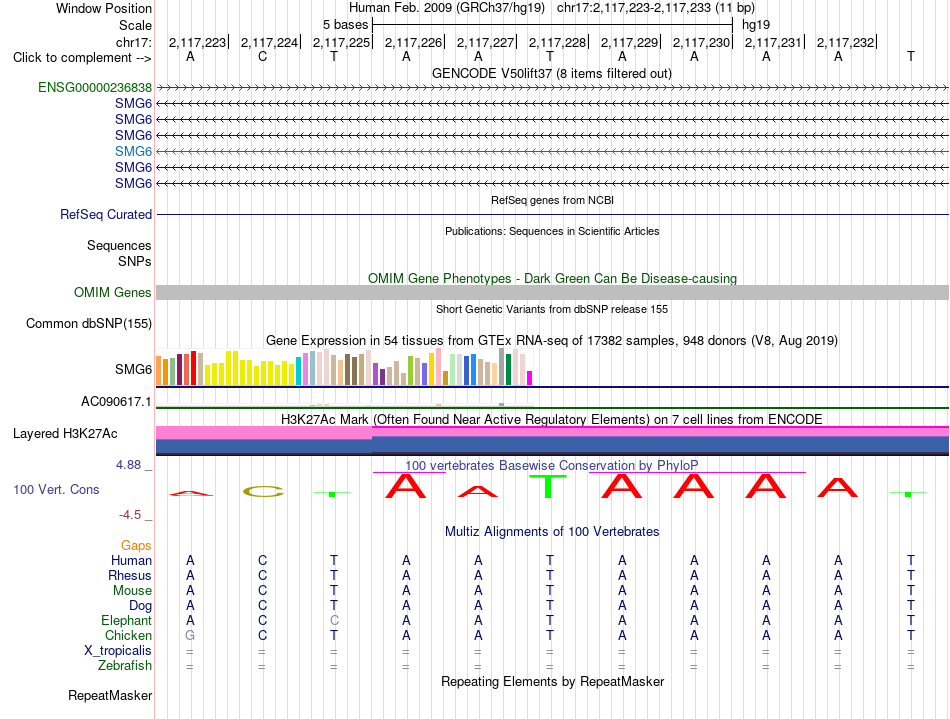Open the OMIM Gene Phenotypes track title

tap(553, 279)
